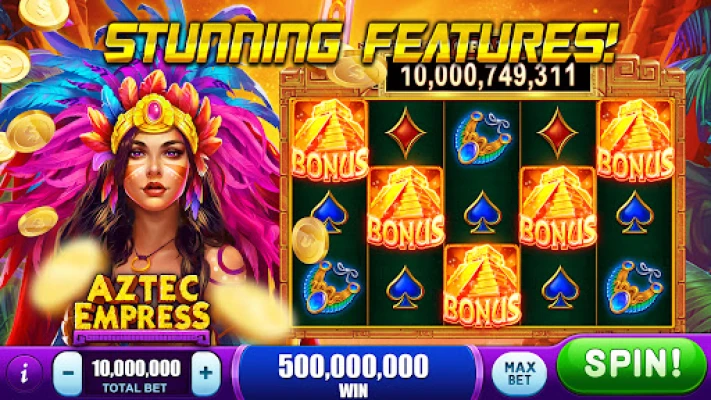Click the BONUS symbol in second reel
The height and width of the screenshot is (400, 711).
click(405, 208)
